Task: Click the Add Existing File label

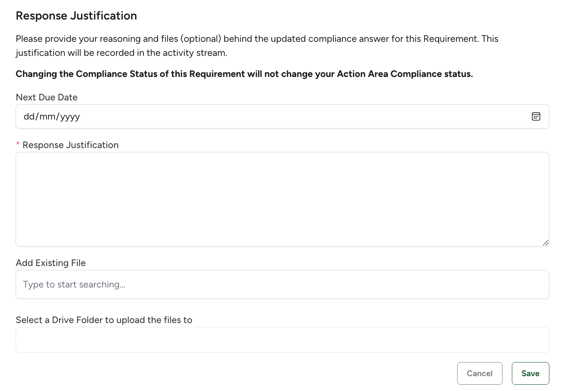Action: [50, 263]
